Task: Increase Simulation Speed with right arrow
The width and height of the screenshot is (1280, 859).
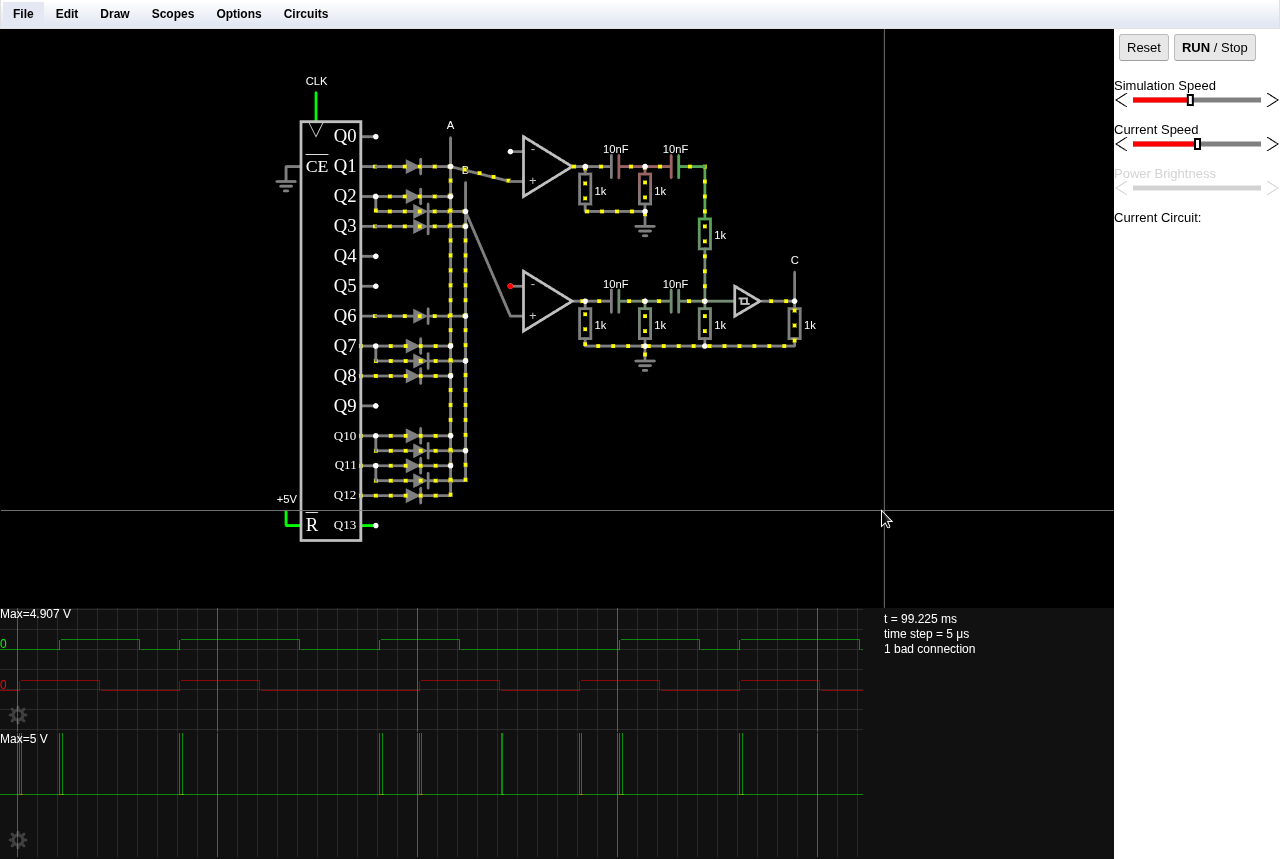Action: (x=1272, y=100)
